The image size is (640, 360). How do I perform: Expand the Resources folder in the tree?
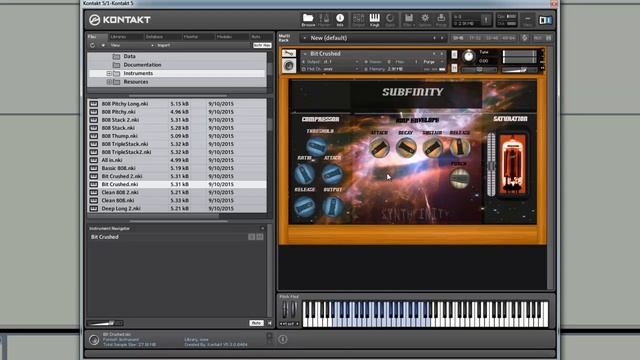pos(109,82)
